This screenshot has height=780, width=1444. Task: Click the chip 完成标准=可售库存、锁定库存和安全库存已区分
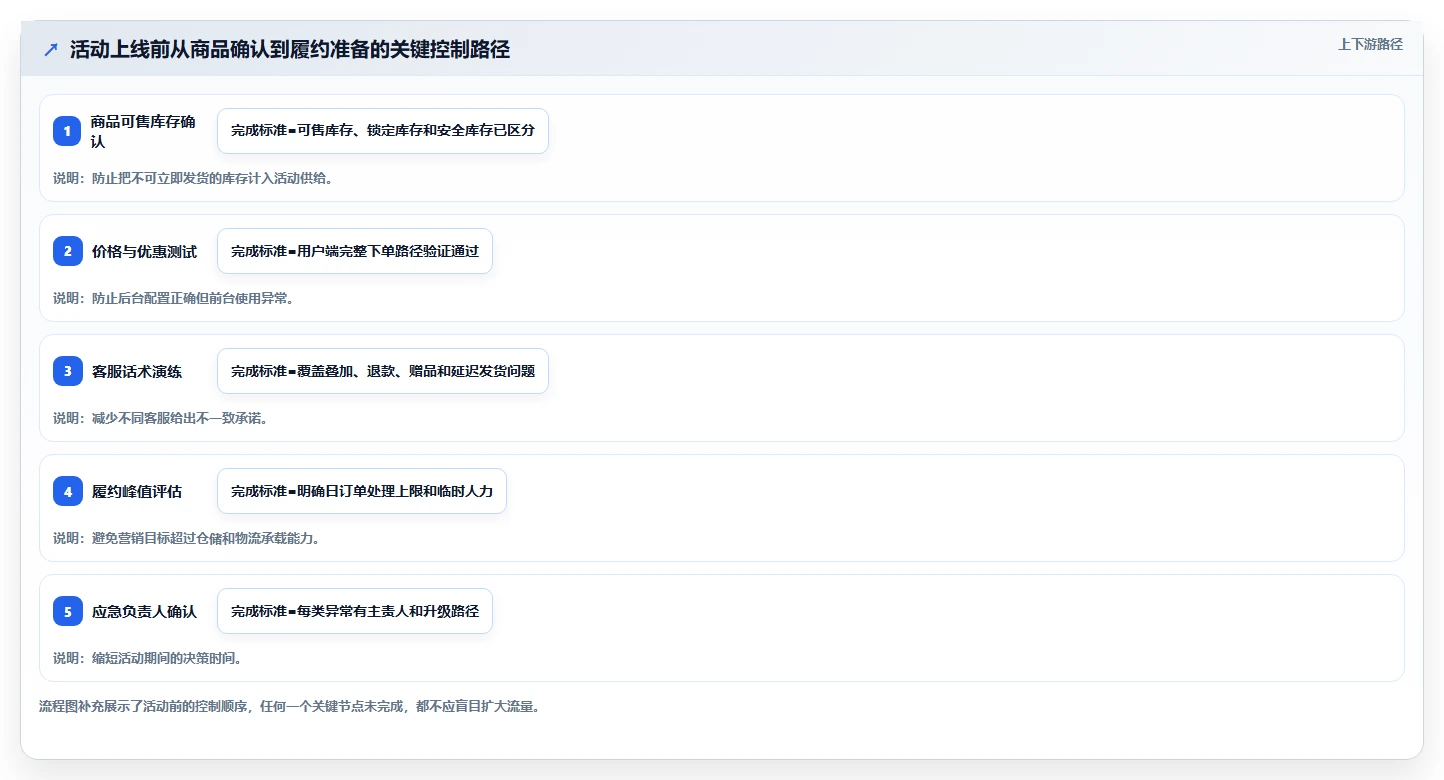pyautogui.click(x=383, y=131)
